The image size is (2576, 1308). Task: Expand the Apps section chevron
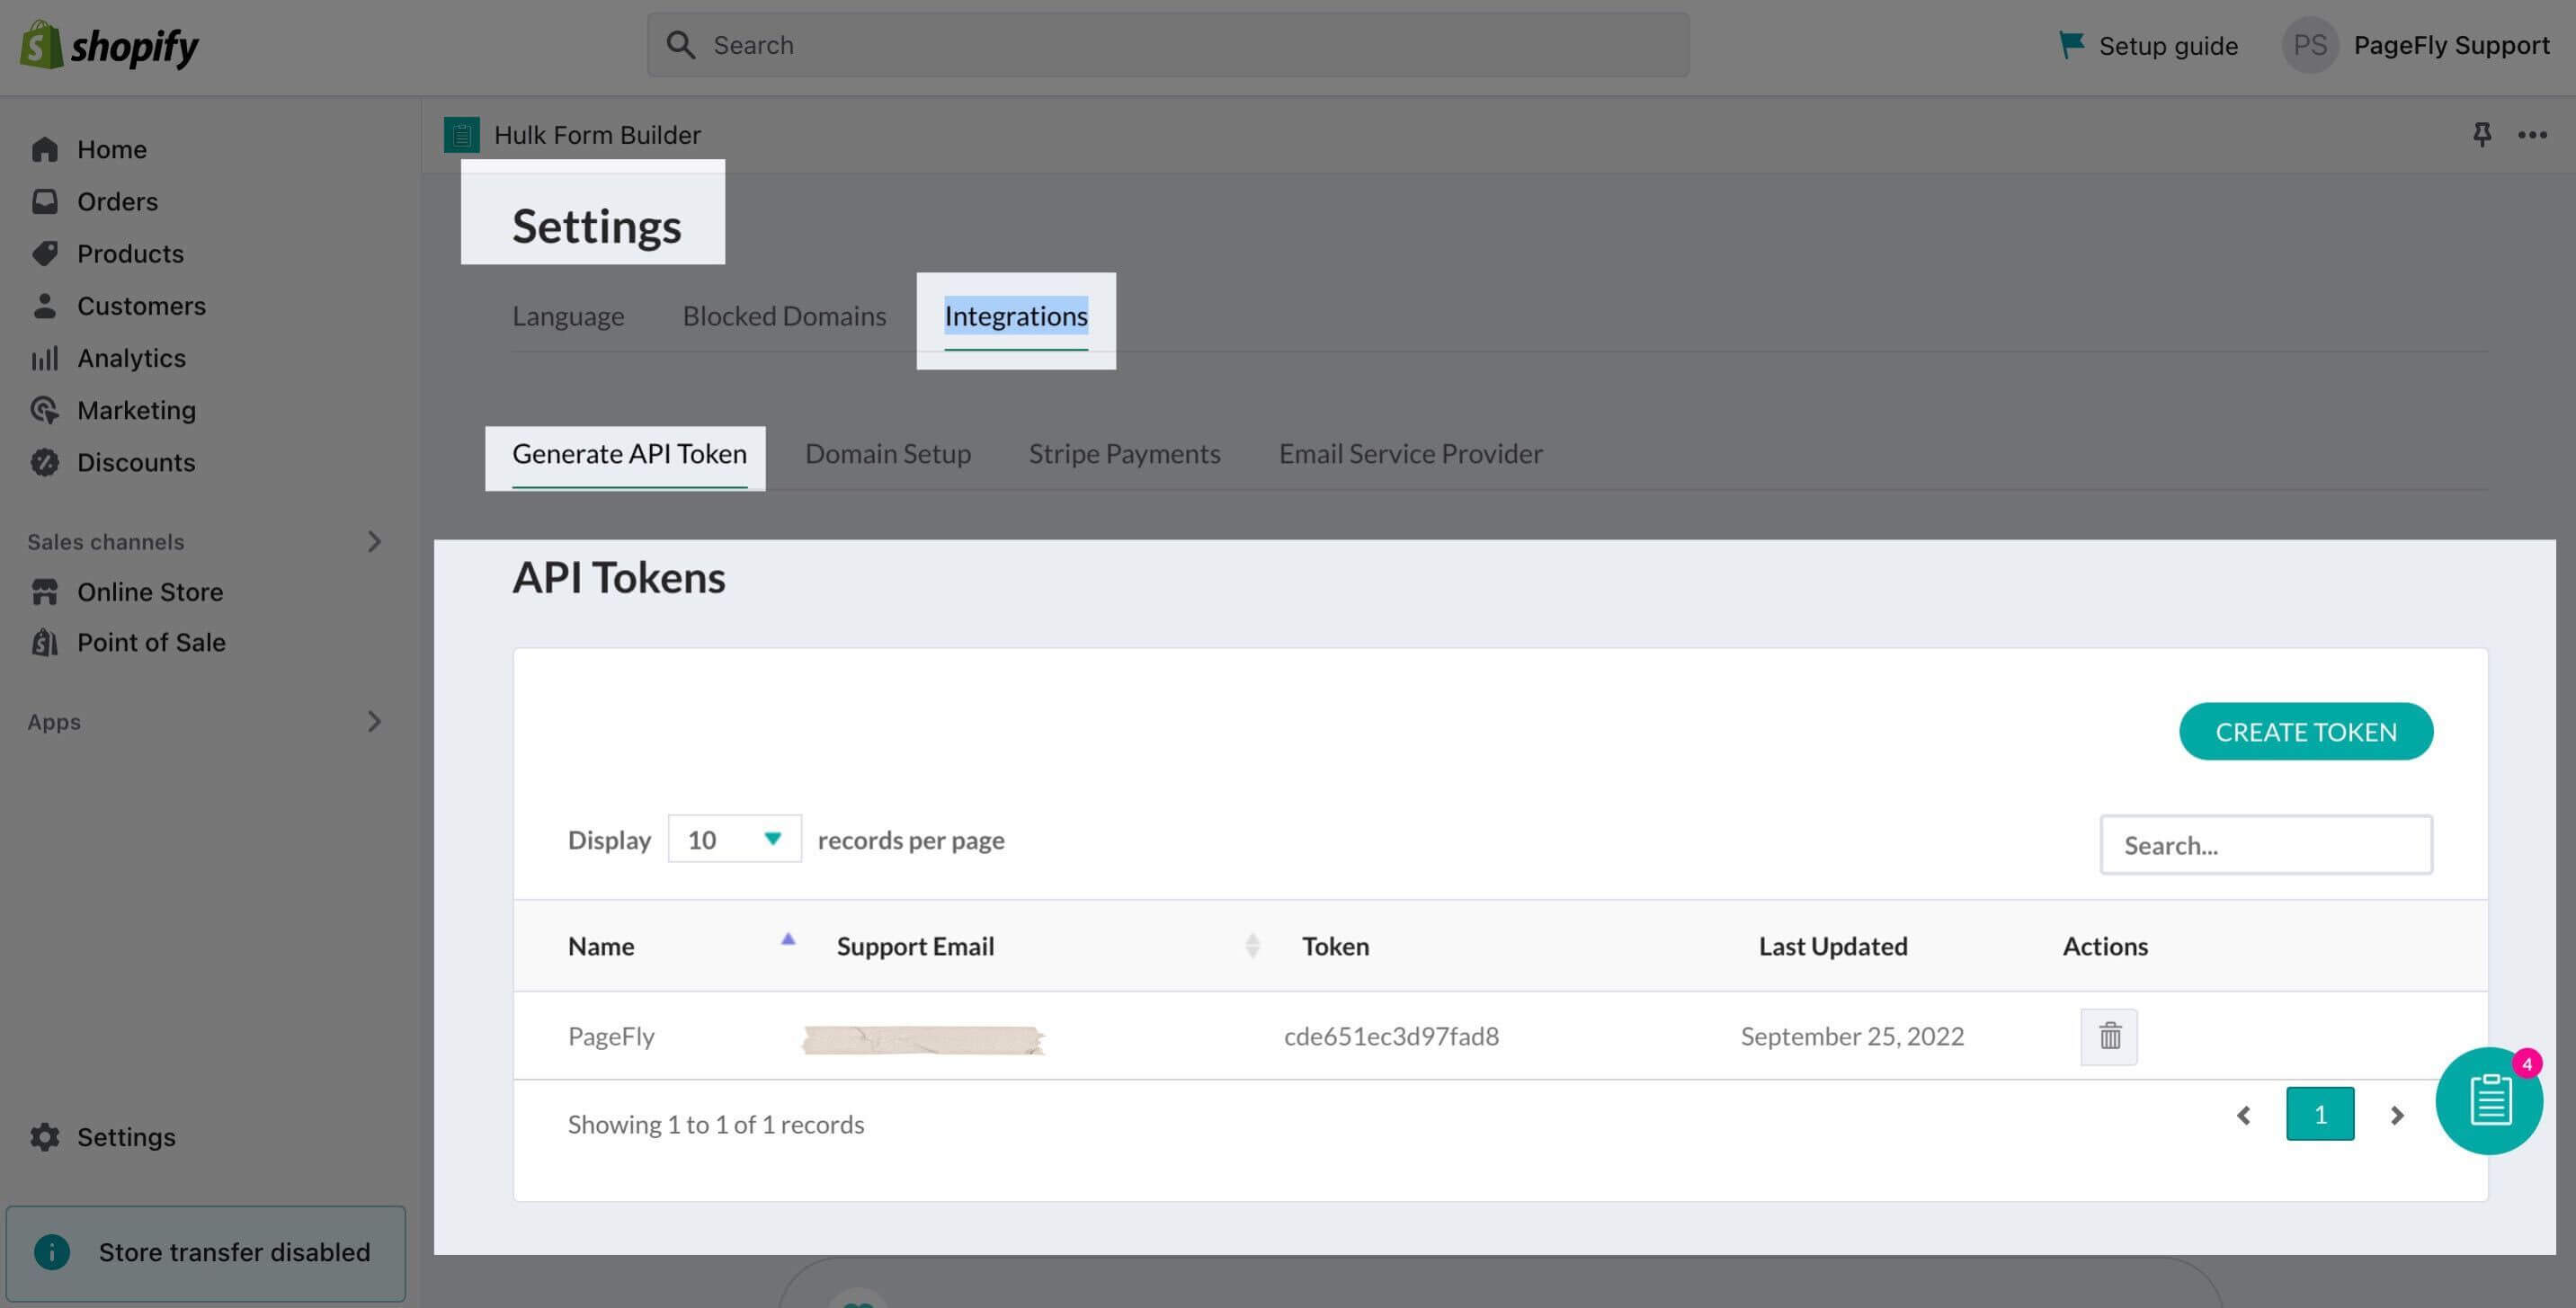(x=374, y=721)
